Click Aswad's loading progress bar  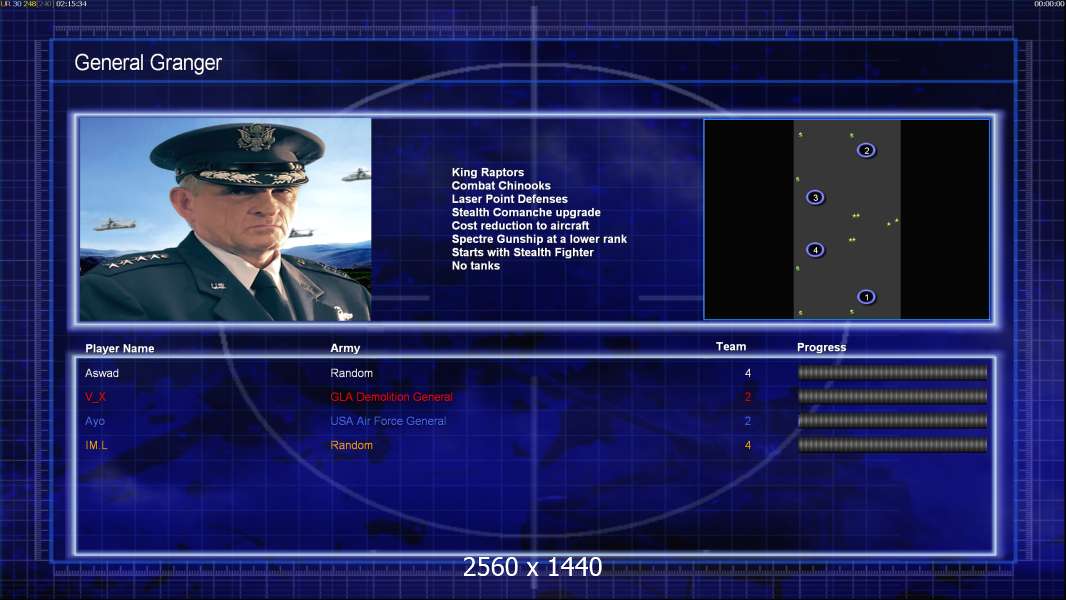click(893, 372)
